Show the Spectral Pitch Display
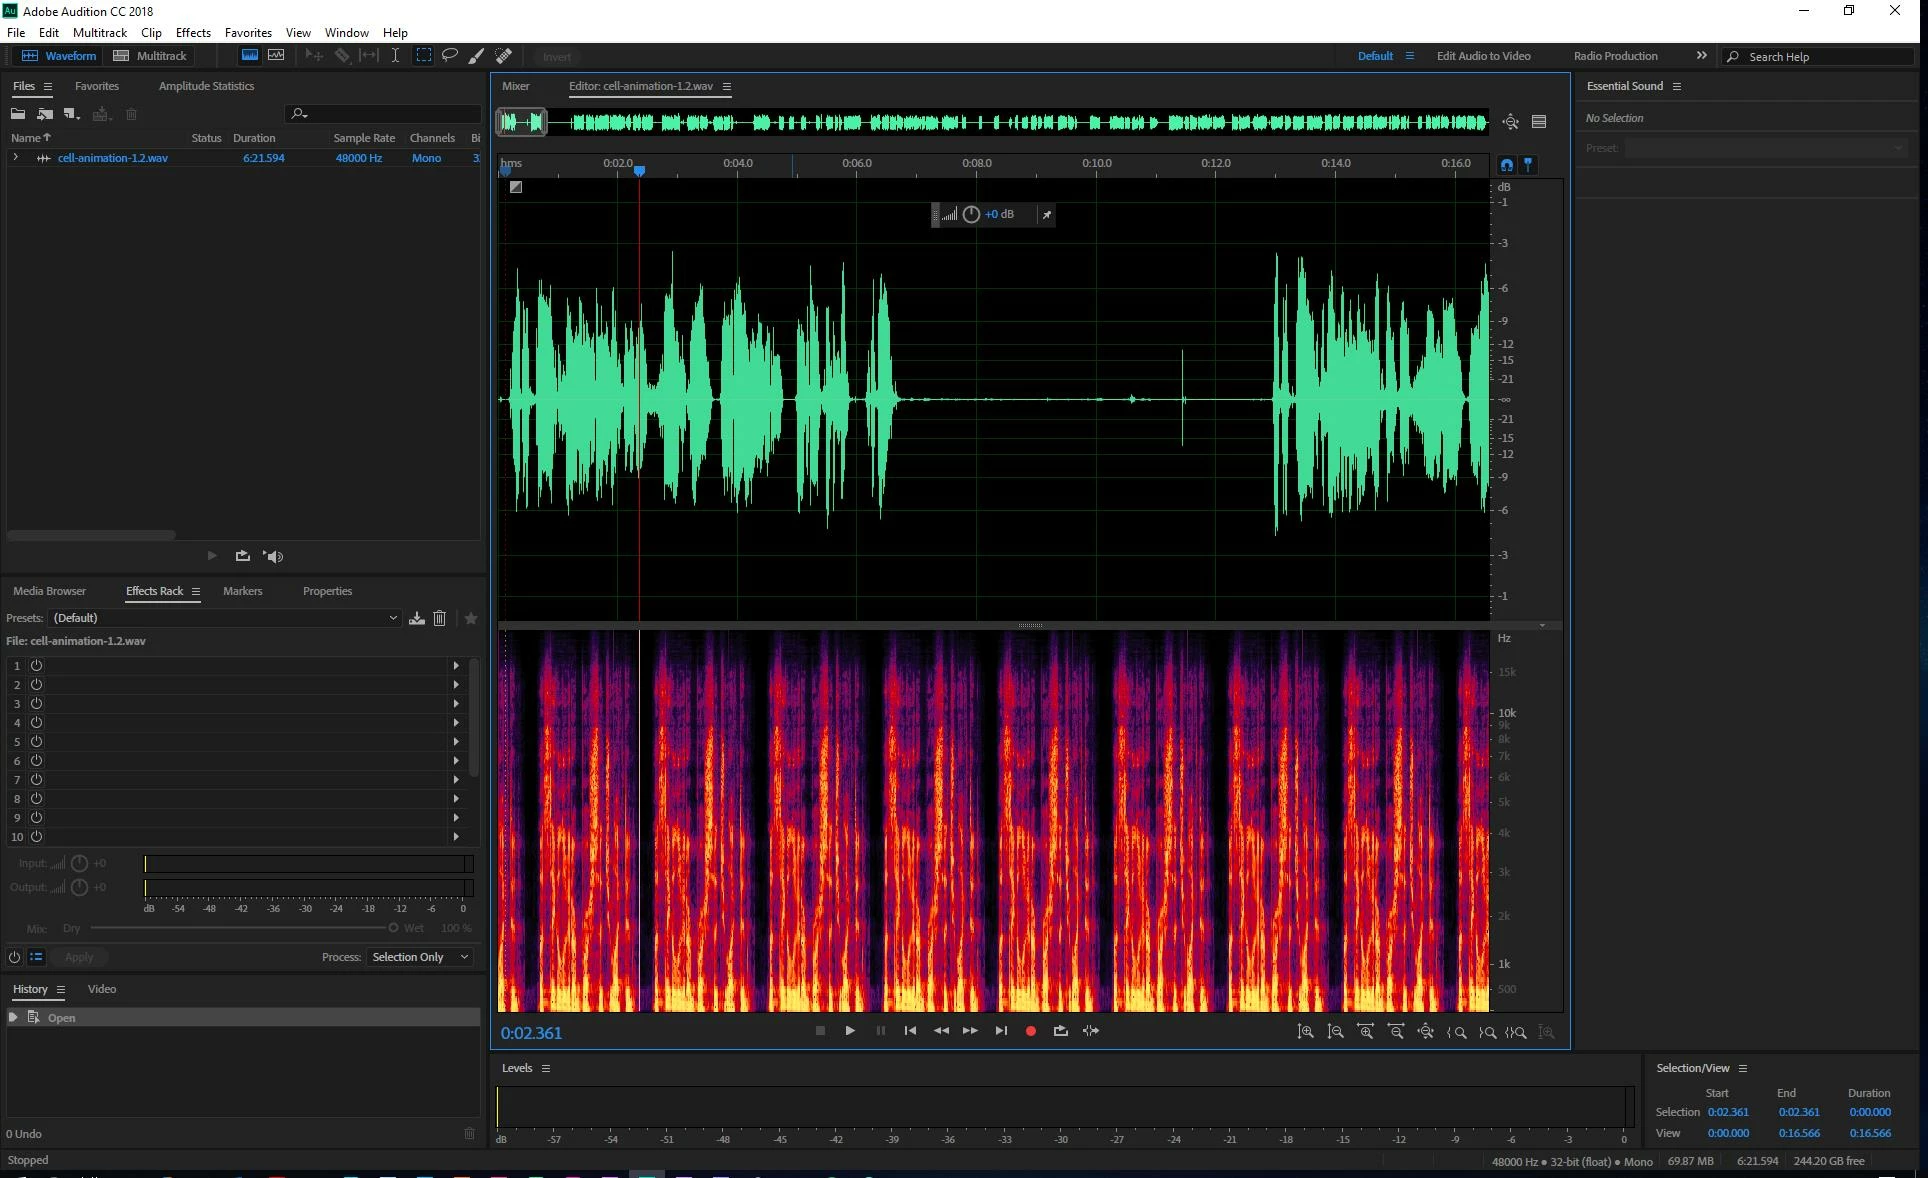 pyautogui.click(x=276, y=56)
